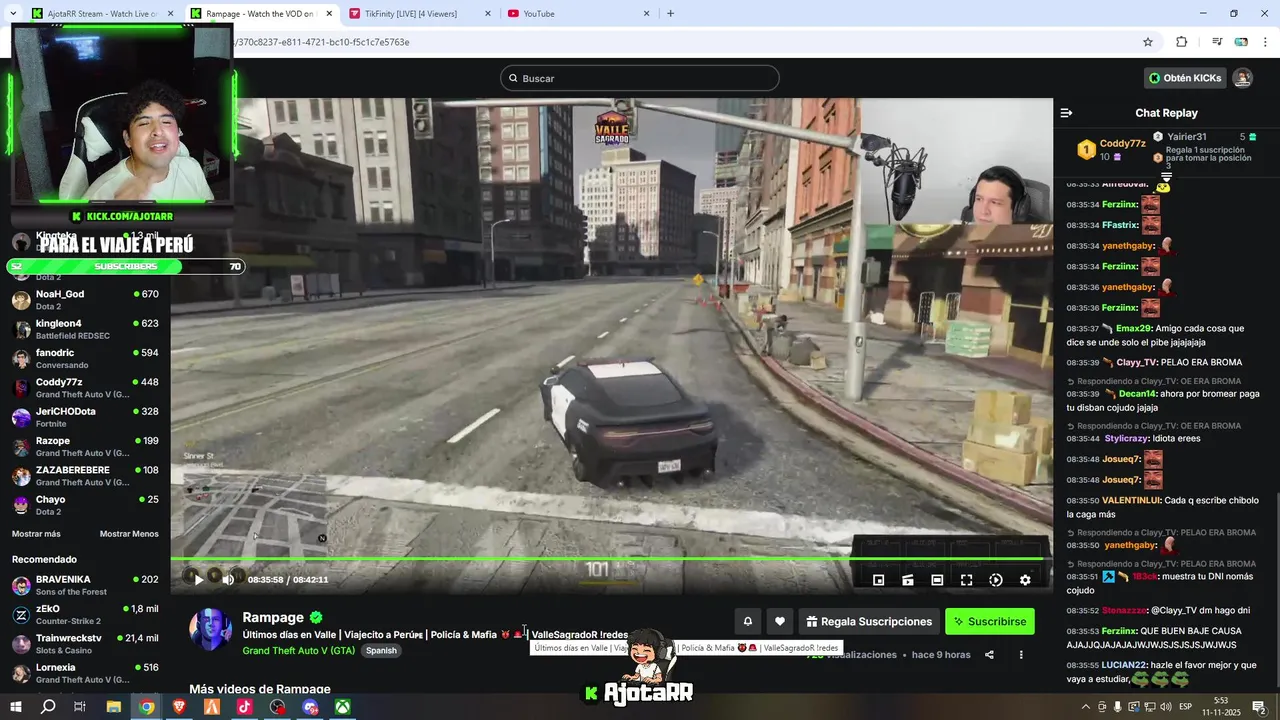This screenshot has height=720, width=1280.
Task: Click Mostrar más in sidebar
Action: (x=36, y=534)
